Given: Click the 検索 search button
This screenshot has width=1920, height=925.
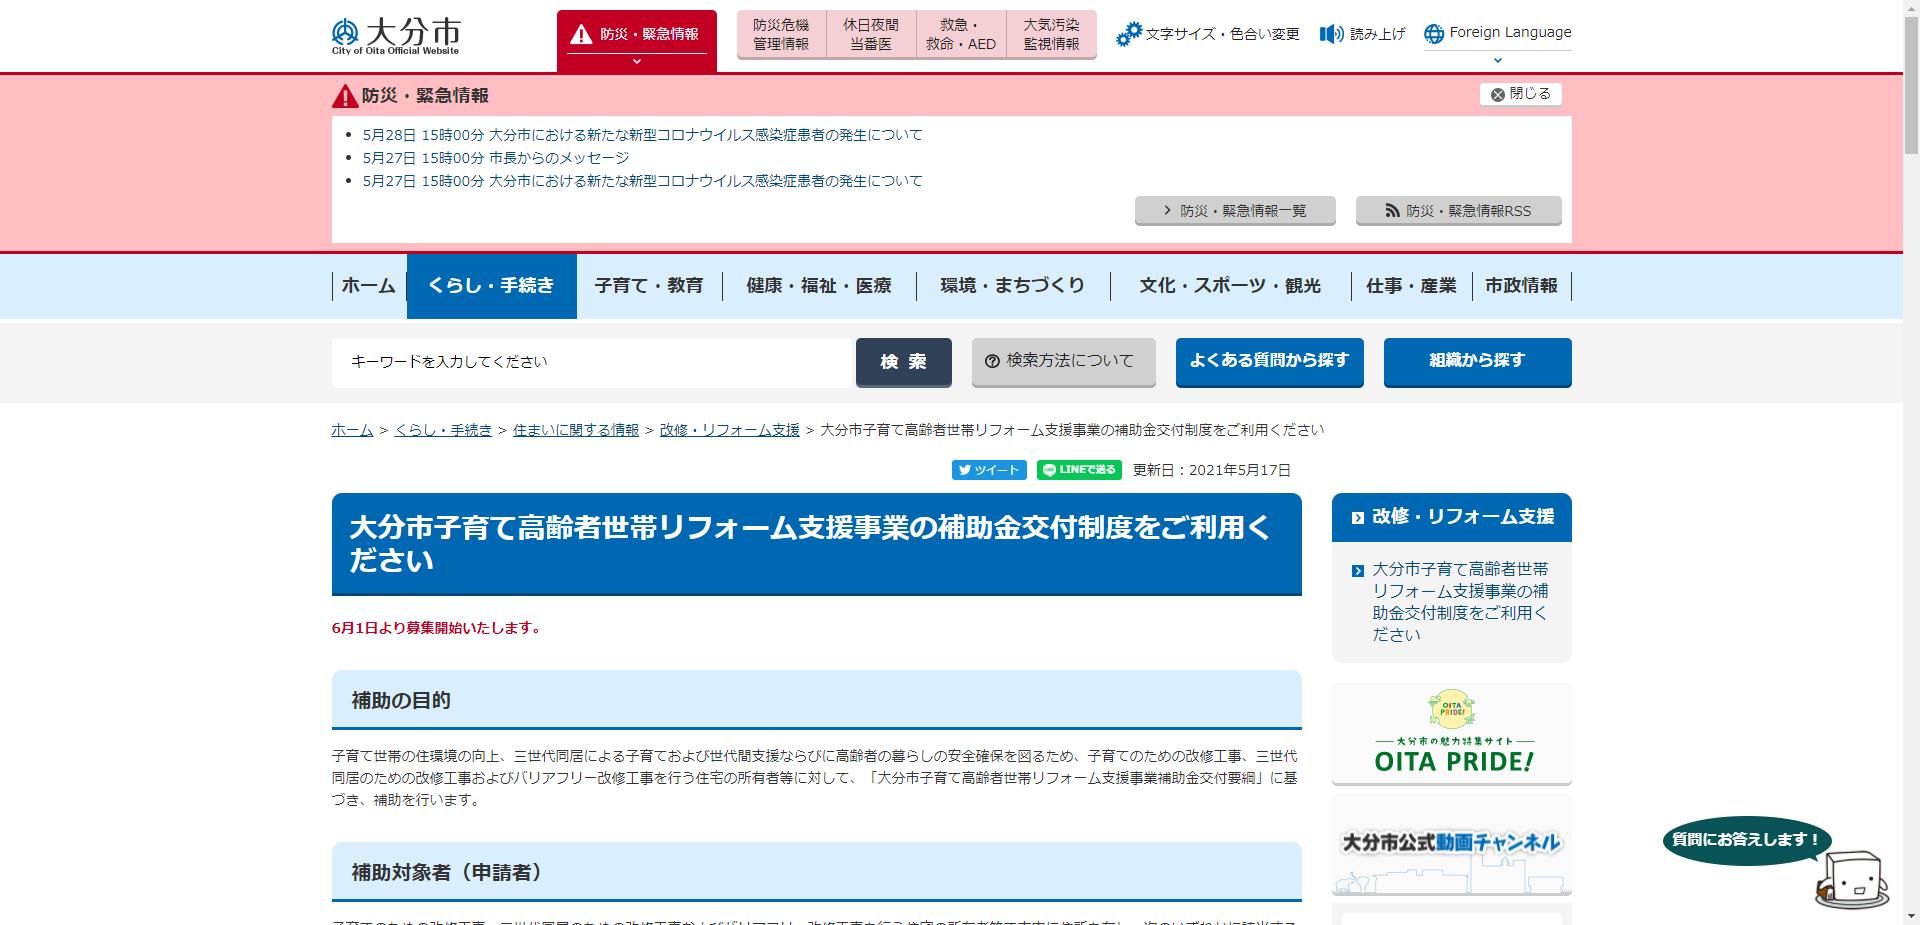Looking at the screenshot, I should 903,362.
